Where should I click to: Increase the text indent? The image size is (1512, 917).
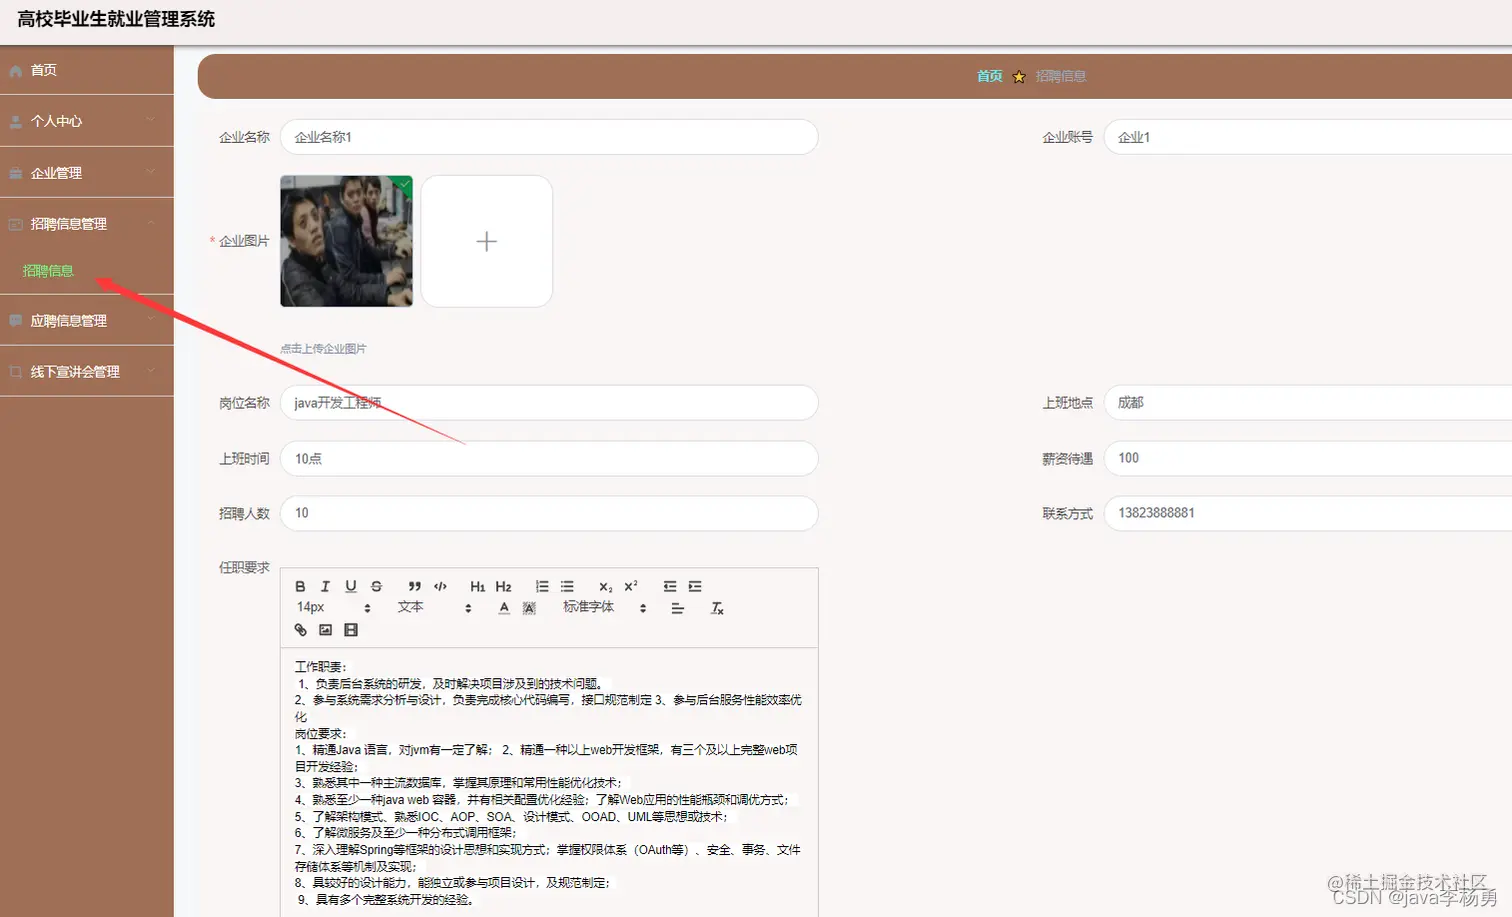(695, 587)
